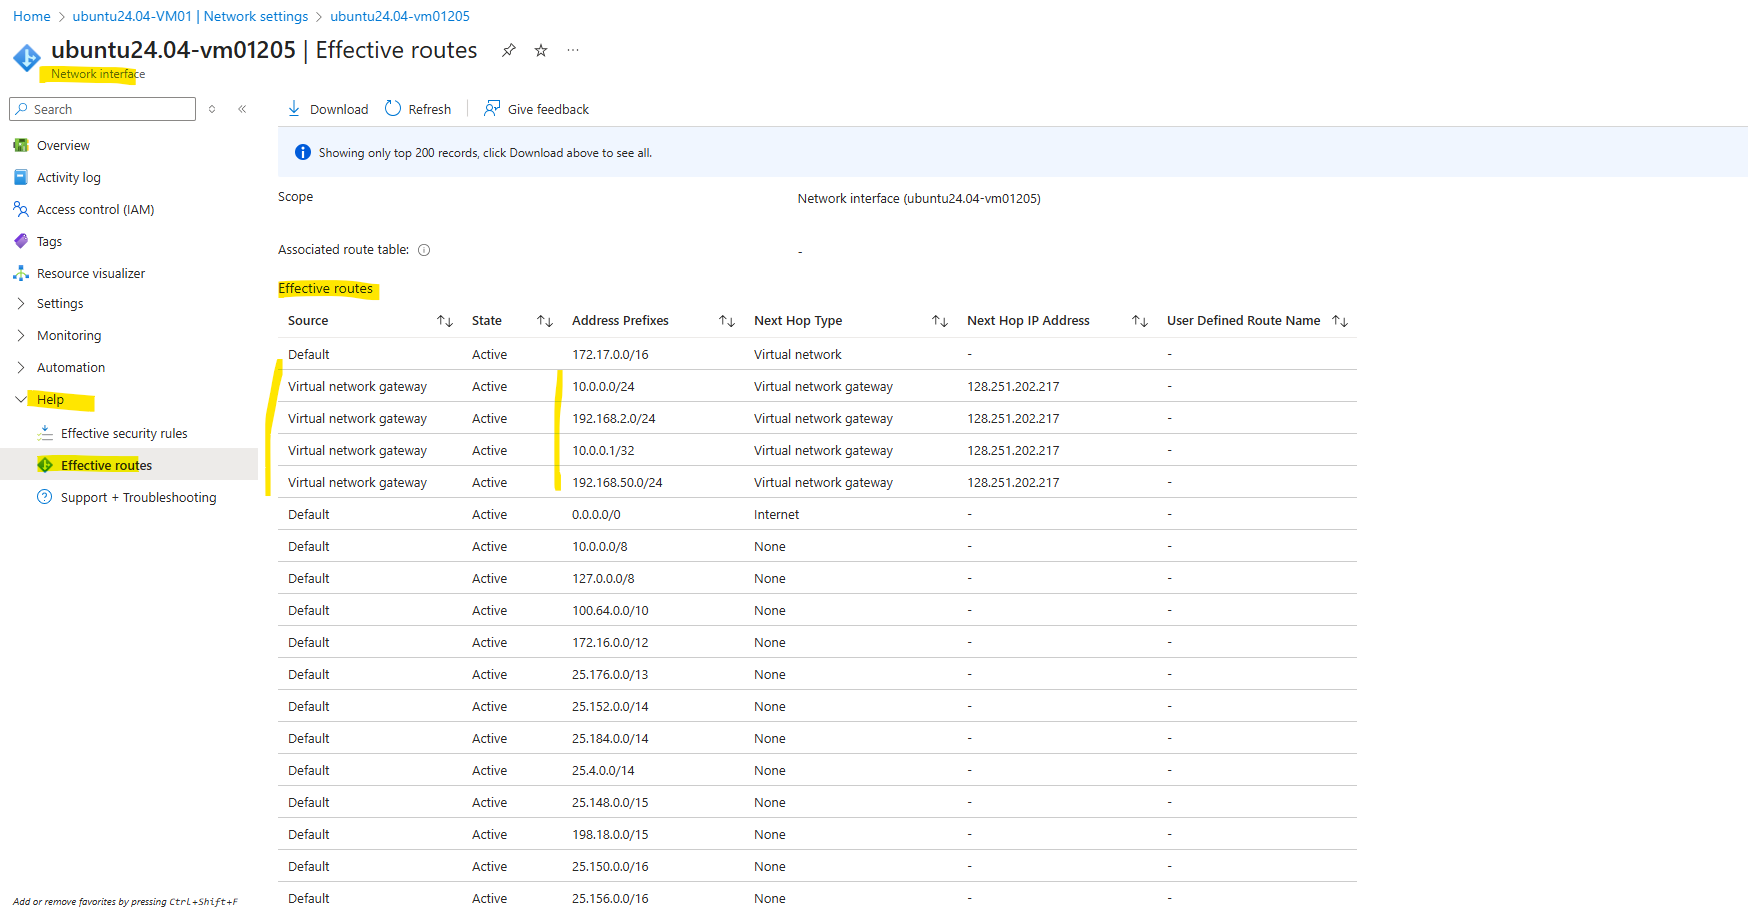Click the blue info icon in banner
1748x910 pixels.
pos(303,152)
